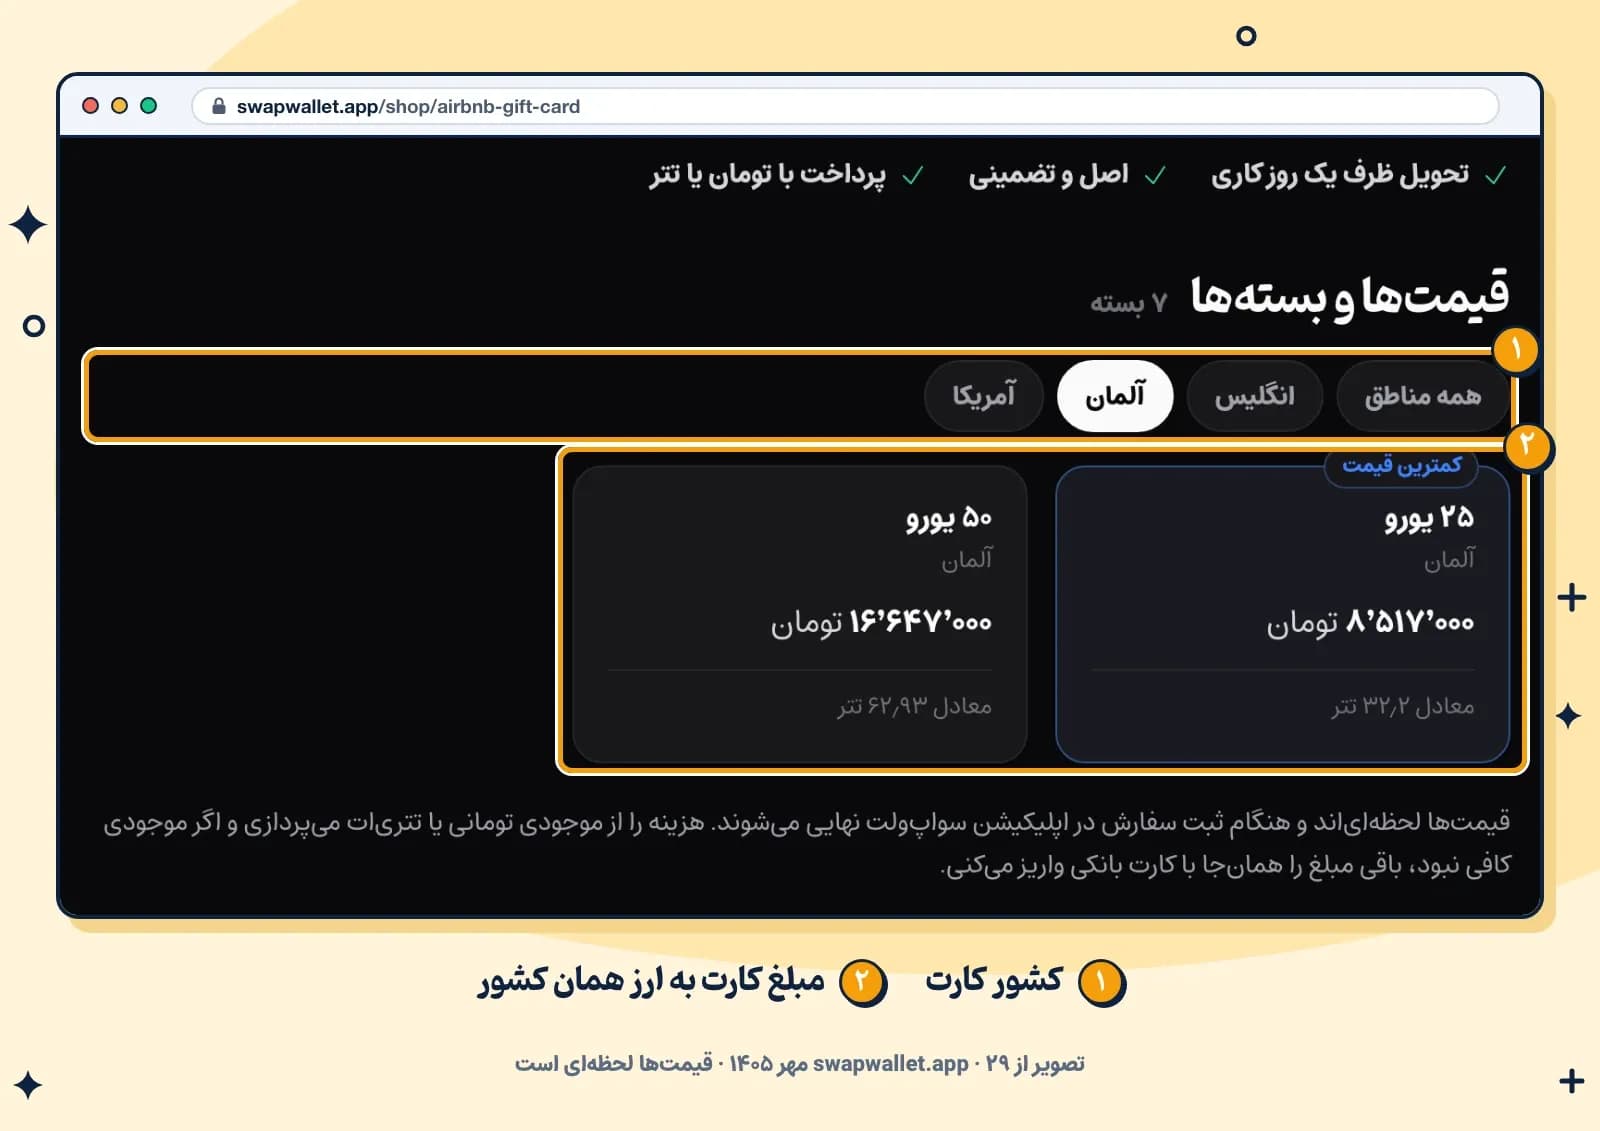Select the آلمان region tab
This screenshot has height=1131, width=1600.
point(1115,396)
